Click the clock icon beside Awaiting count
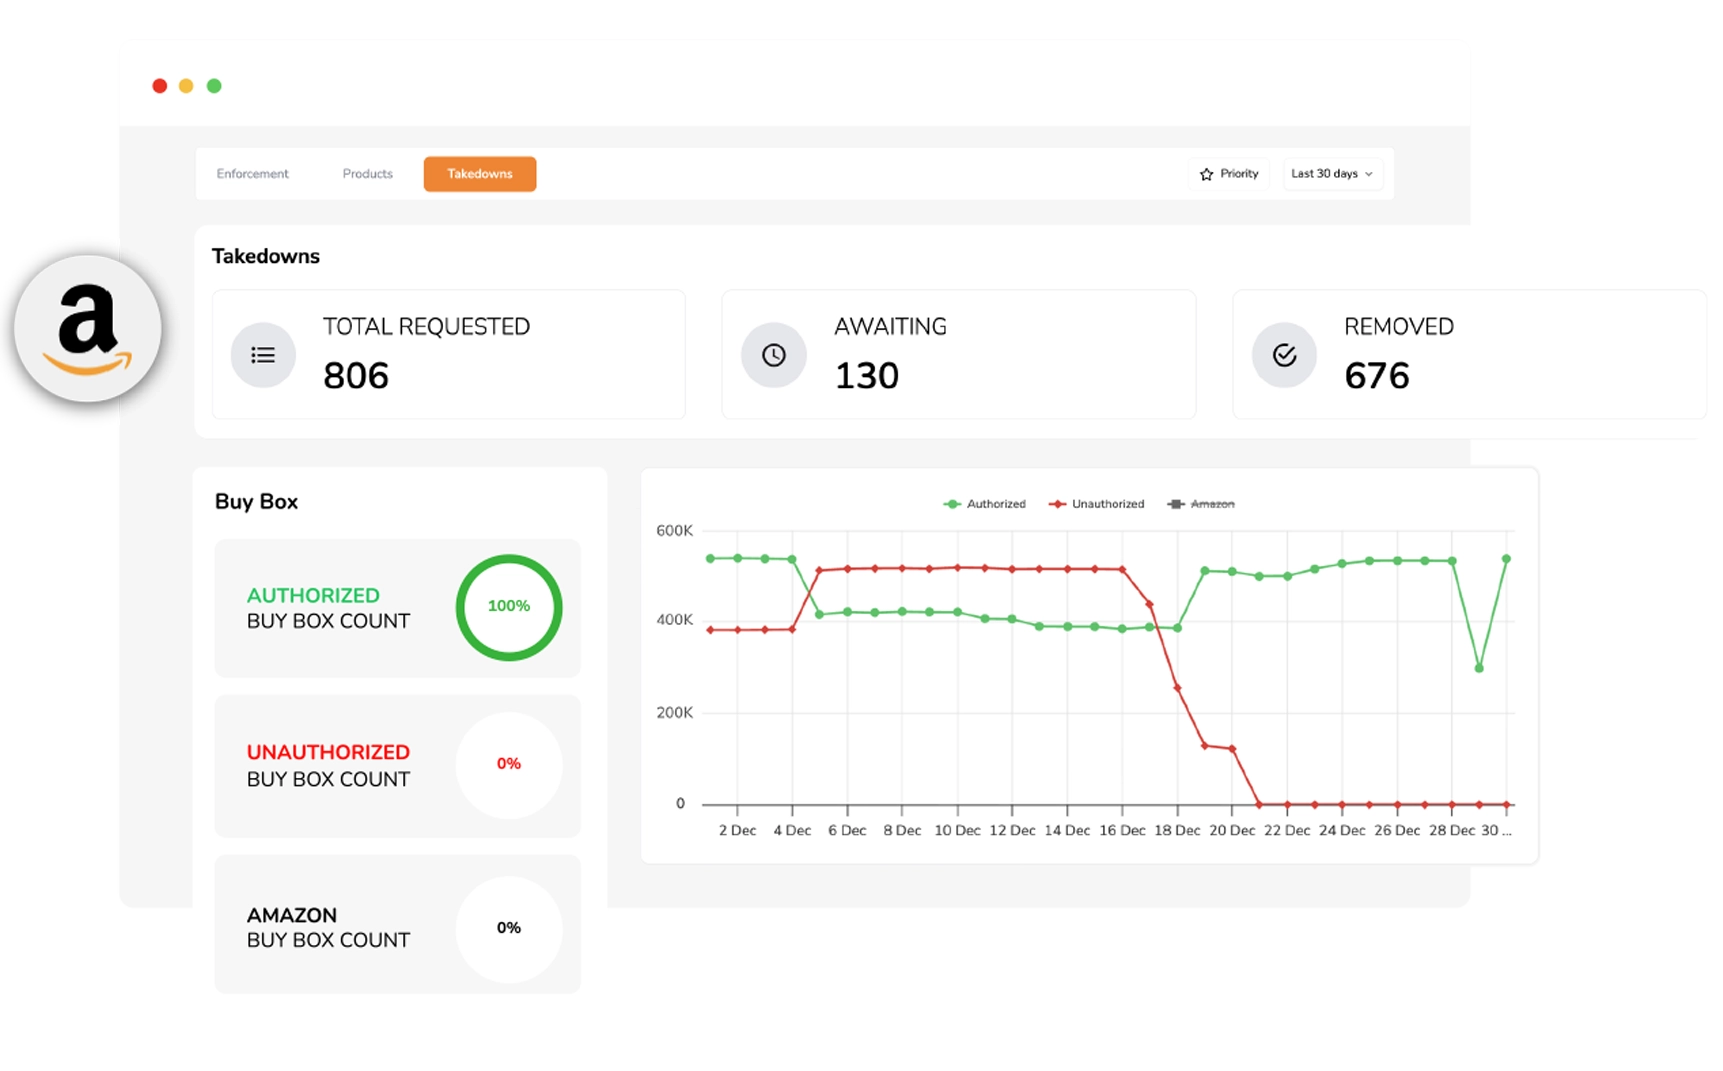The width and height of the screenshot is (1723, 1071). [773, 354]
